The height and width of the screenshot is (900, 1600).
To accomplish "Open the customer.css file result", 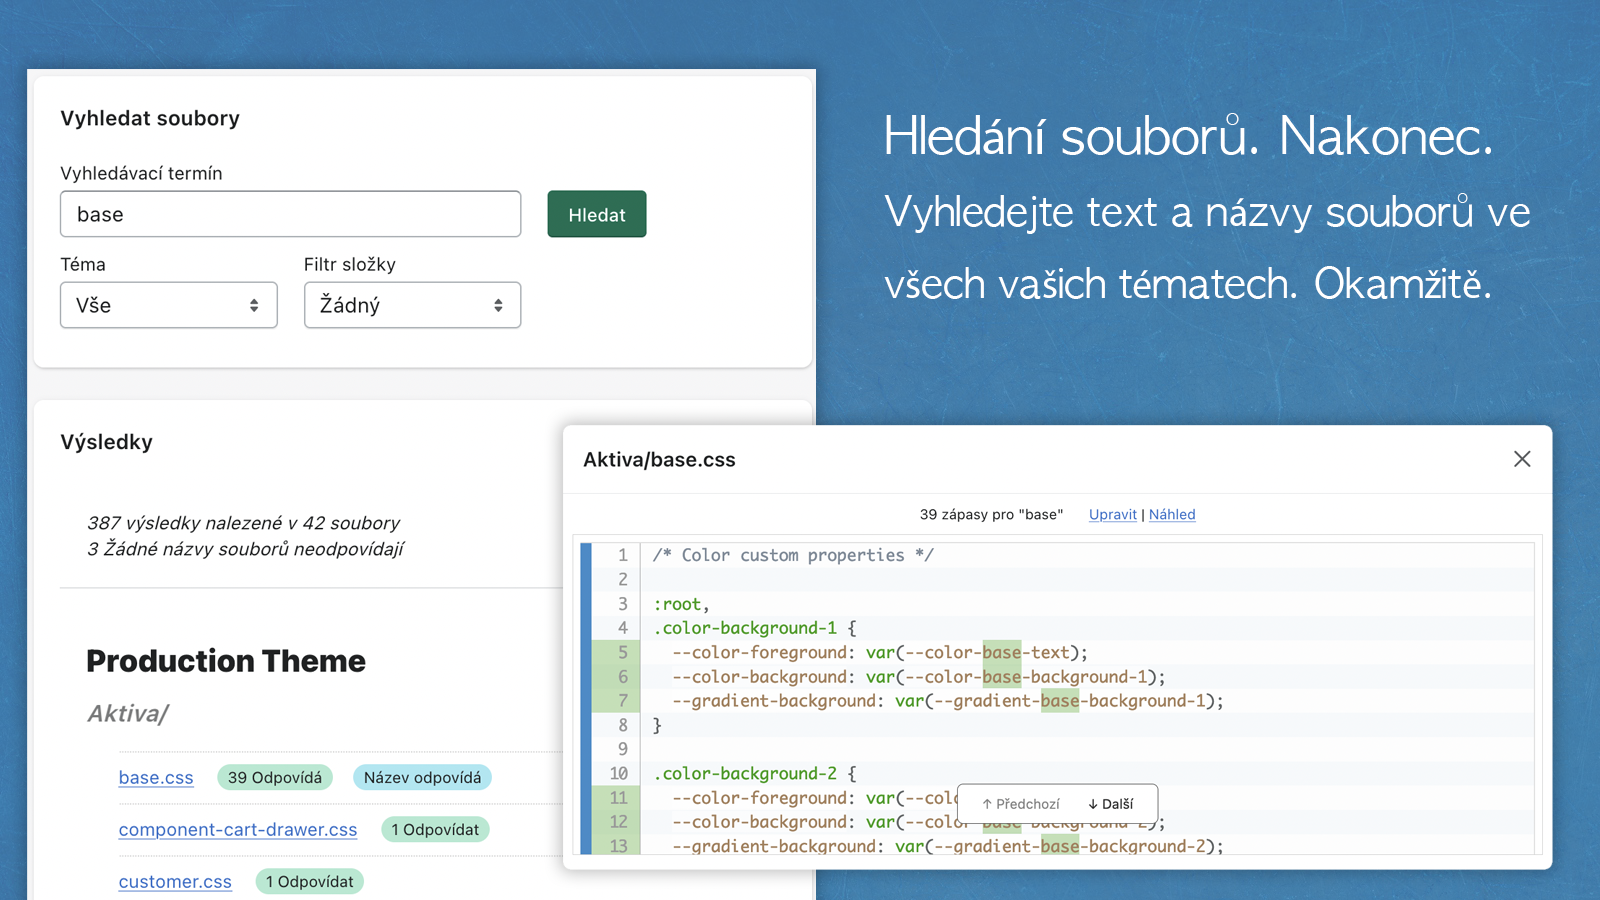I will [175, 882].
